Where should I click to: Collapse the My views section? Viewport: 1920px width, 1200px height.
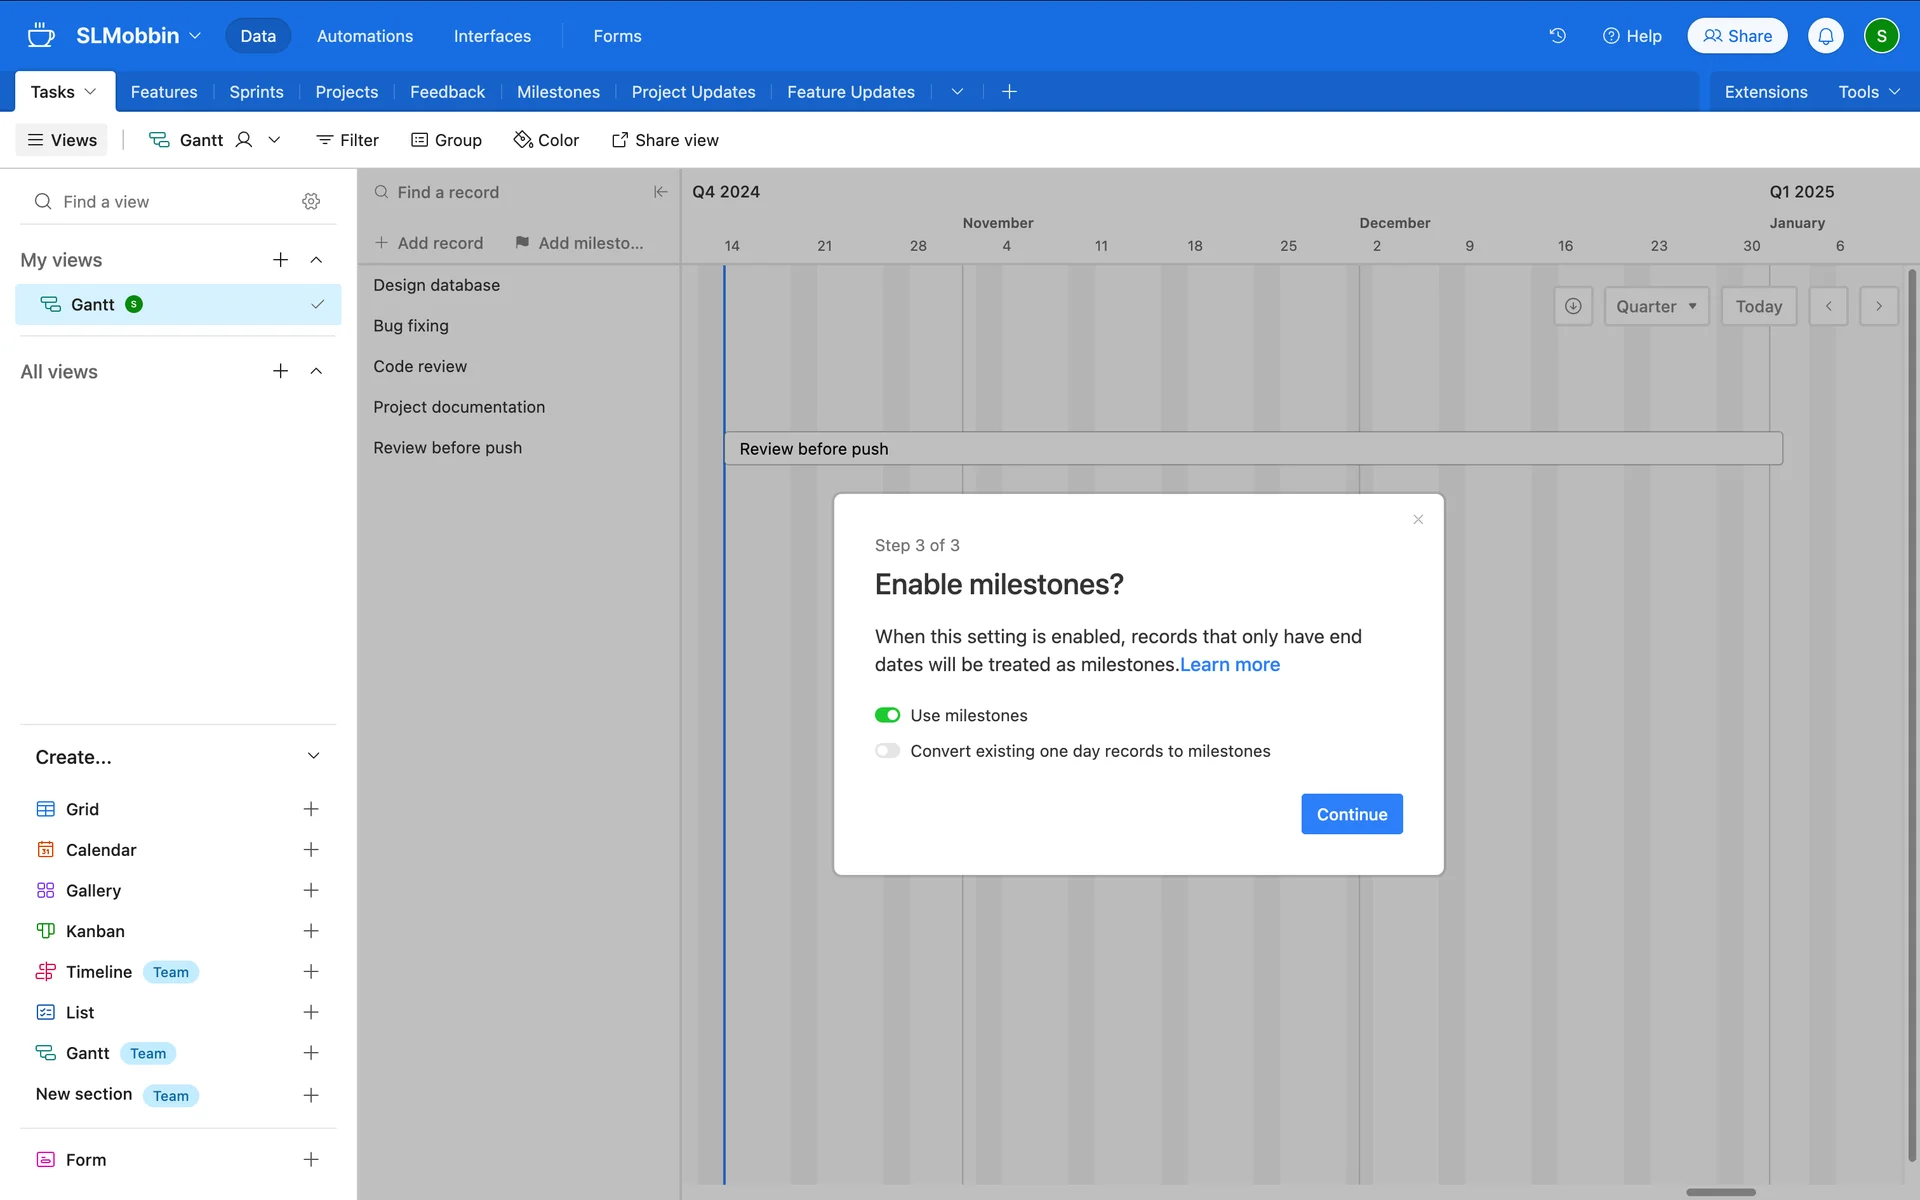click(x=316, y=260)
